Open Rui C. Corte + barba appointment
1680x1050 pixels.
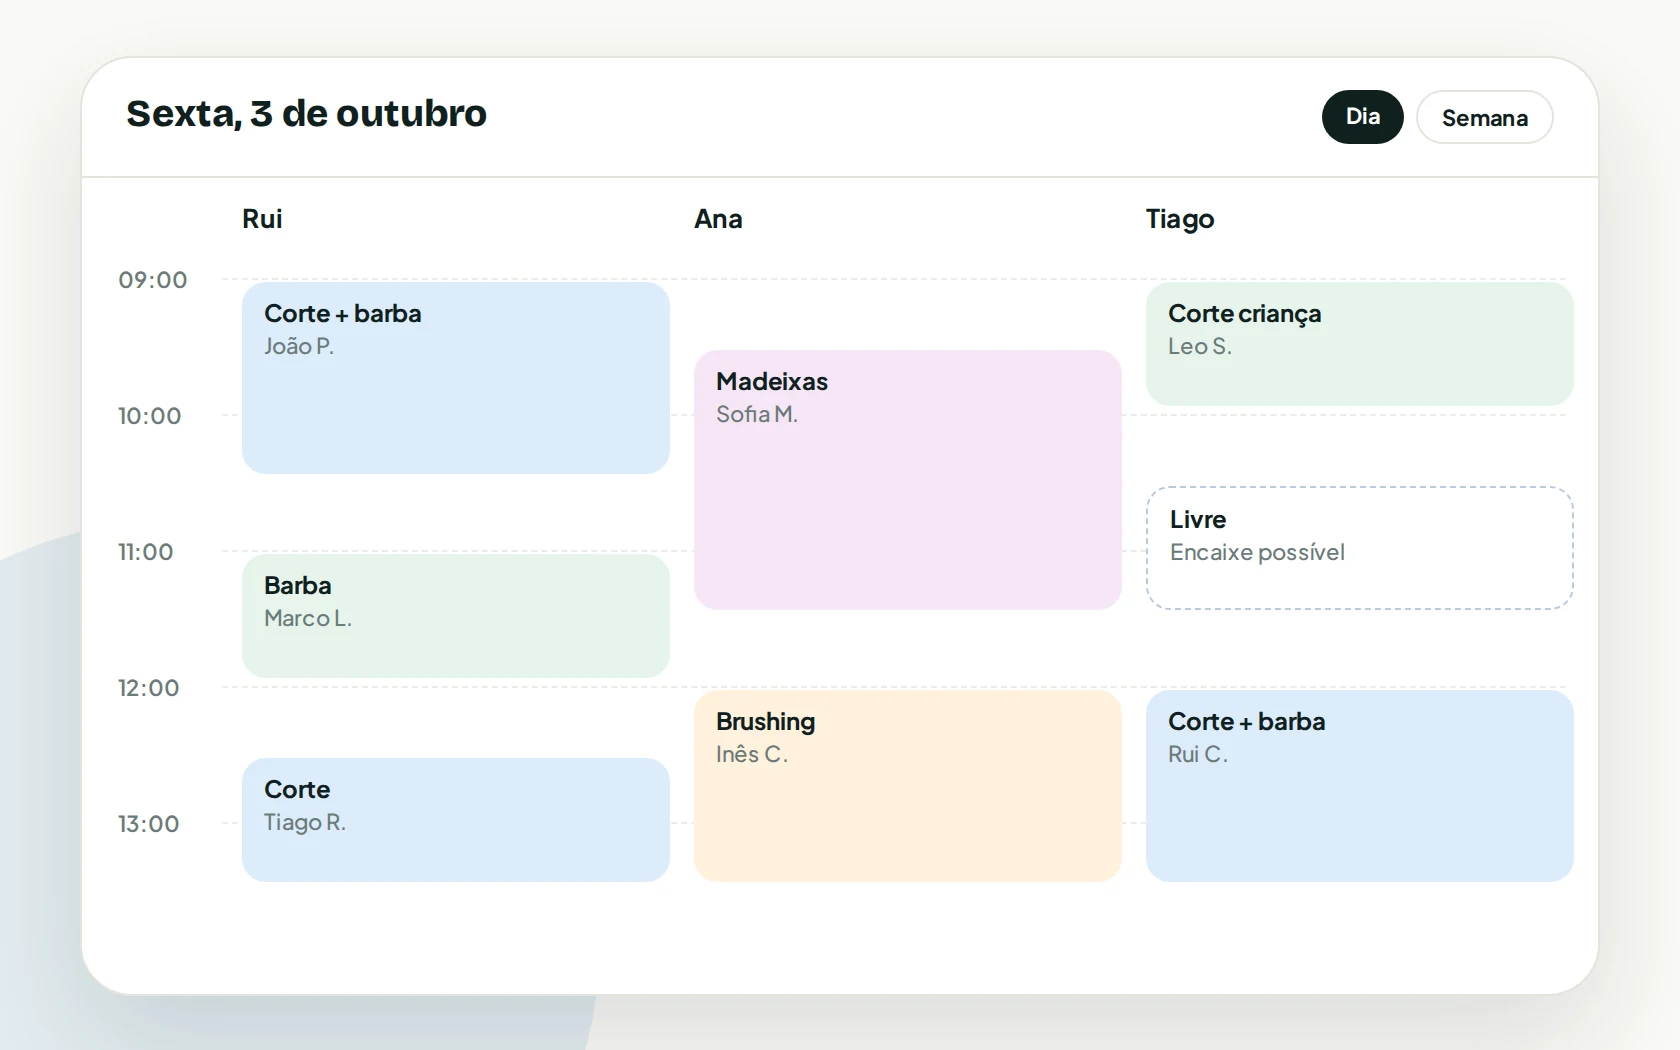[1359, 786]
